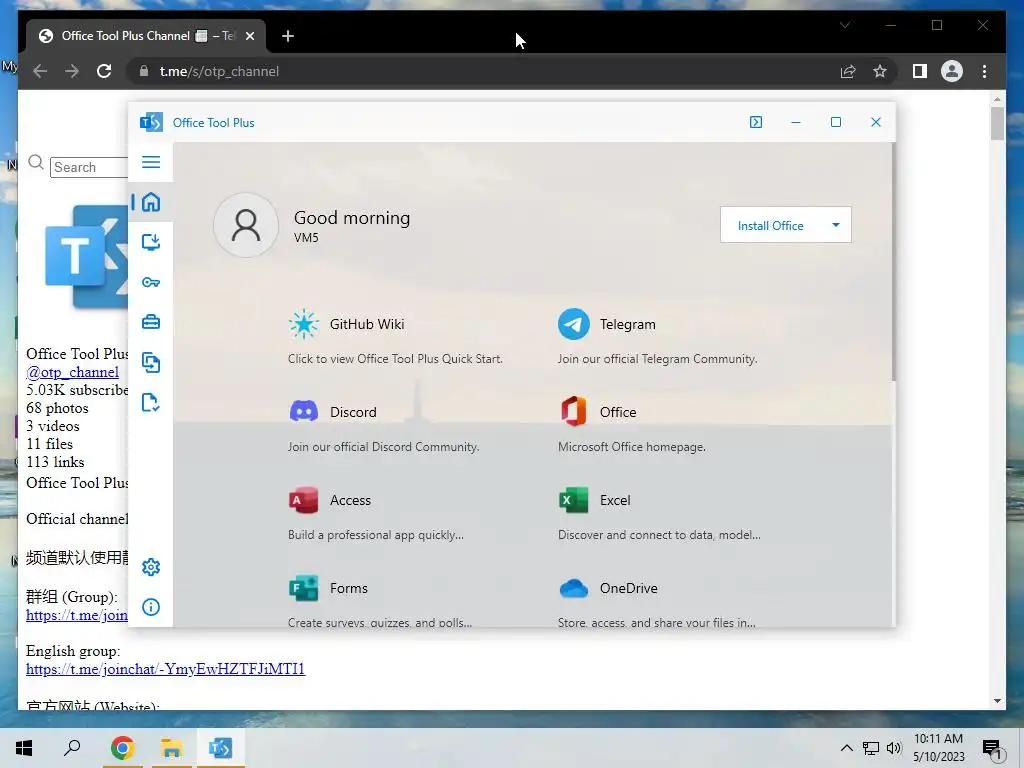Expand the Install Office dropdown arrow
This screenshot has height=768, width=1024.
tap(835, 225)
